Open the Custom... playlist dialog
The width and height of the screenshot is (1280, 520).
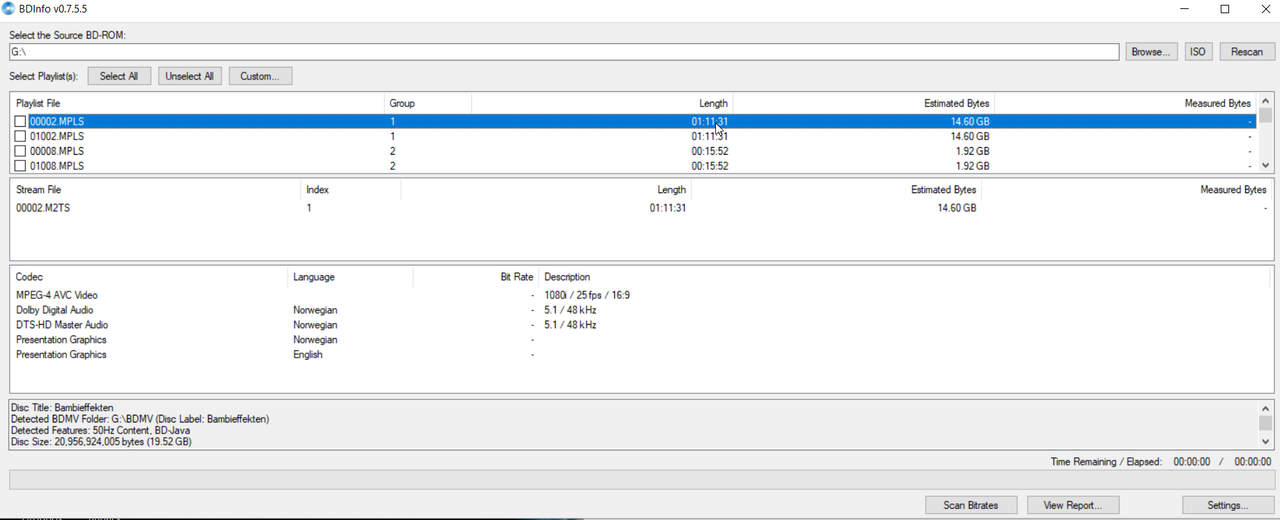point(260,76)
